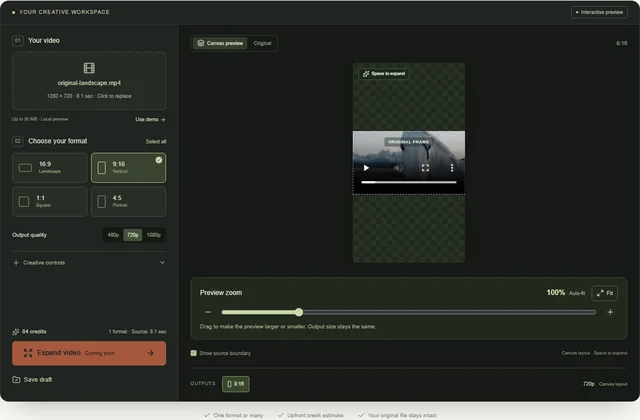Click the Save draft folder icon
The height and width of the screenshot is (420, 640).
(16, 380)
